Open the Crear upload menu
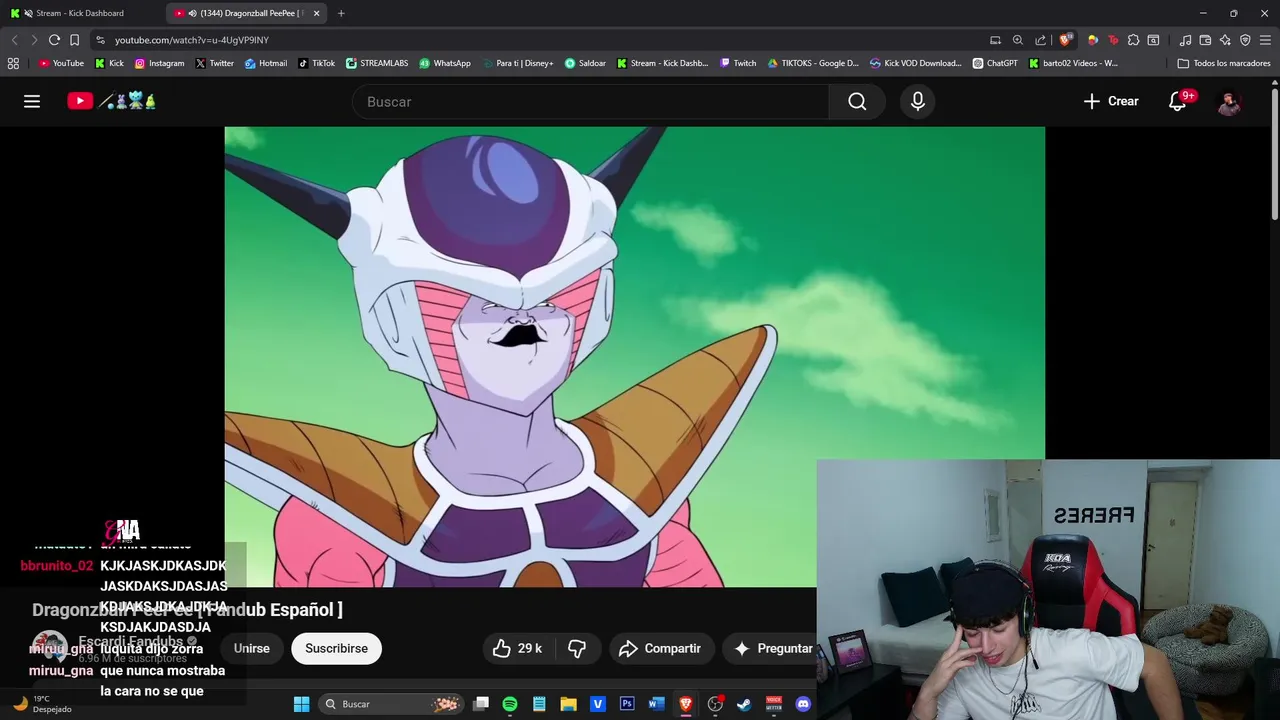The height and width of the screenshot is (720, 1280). point(1111,101)
